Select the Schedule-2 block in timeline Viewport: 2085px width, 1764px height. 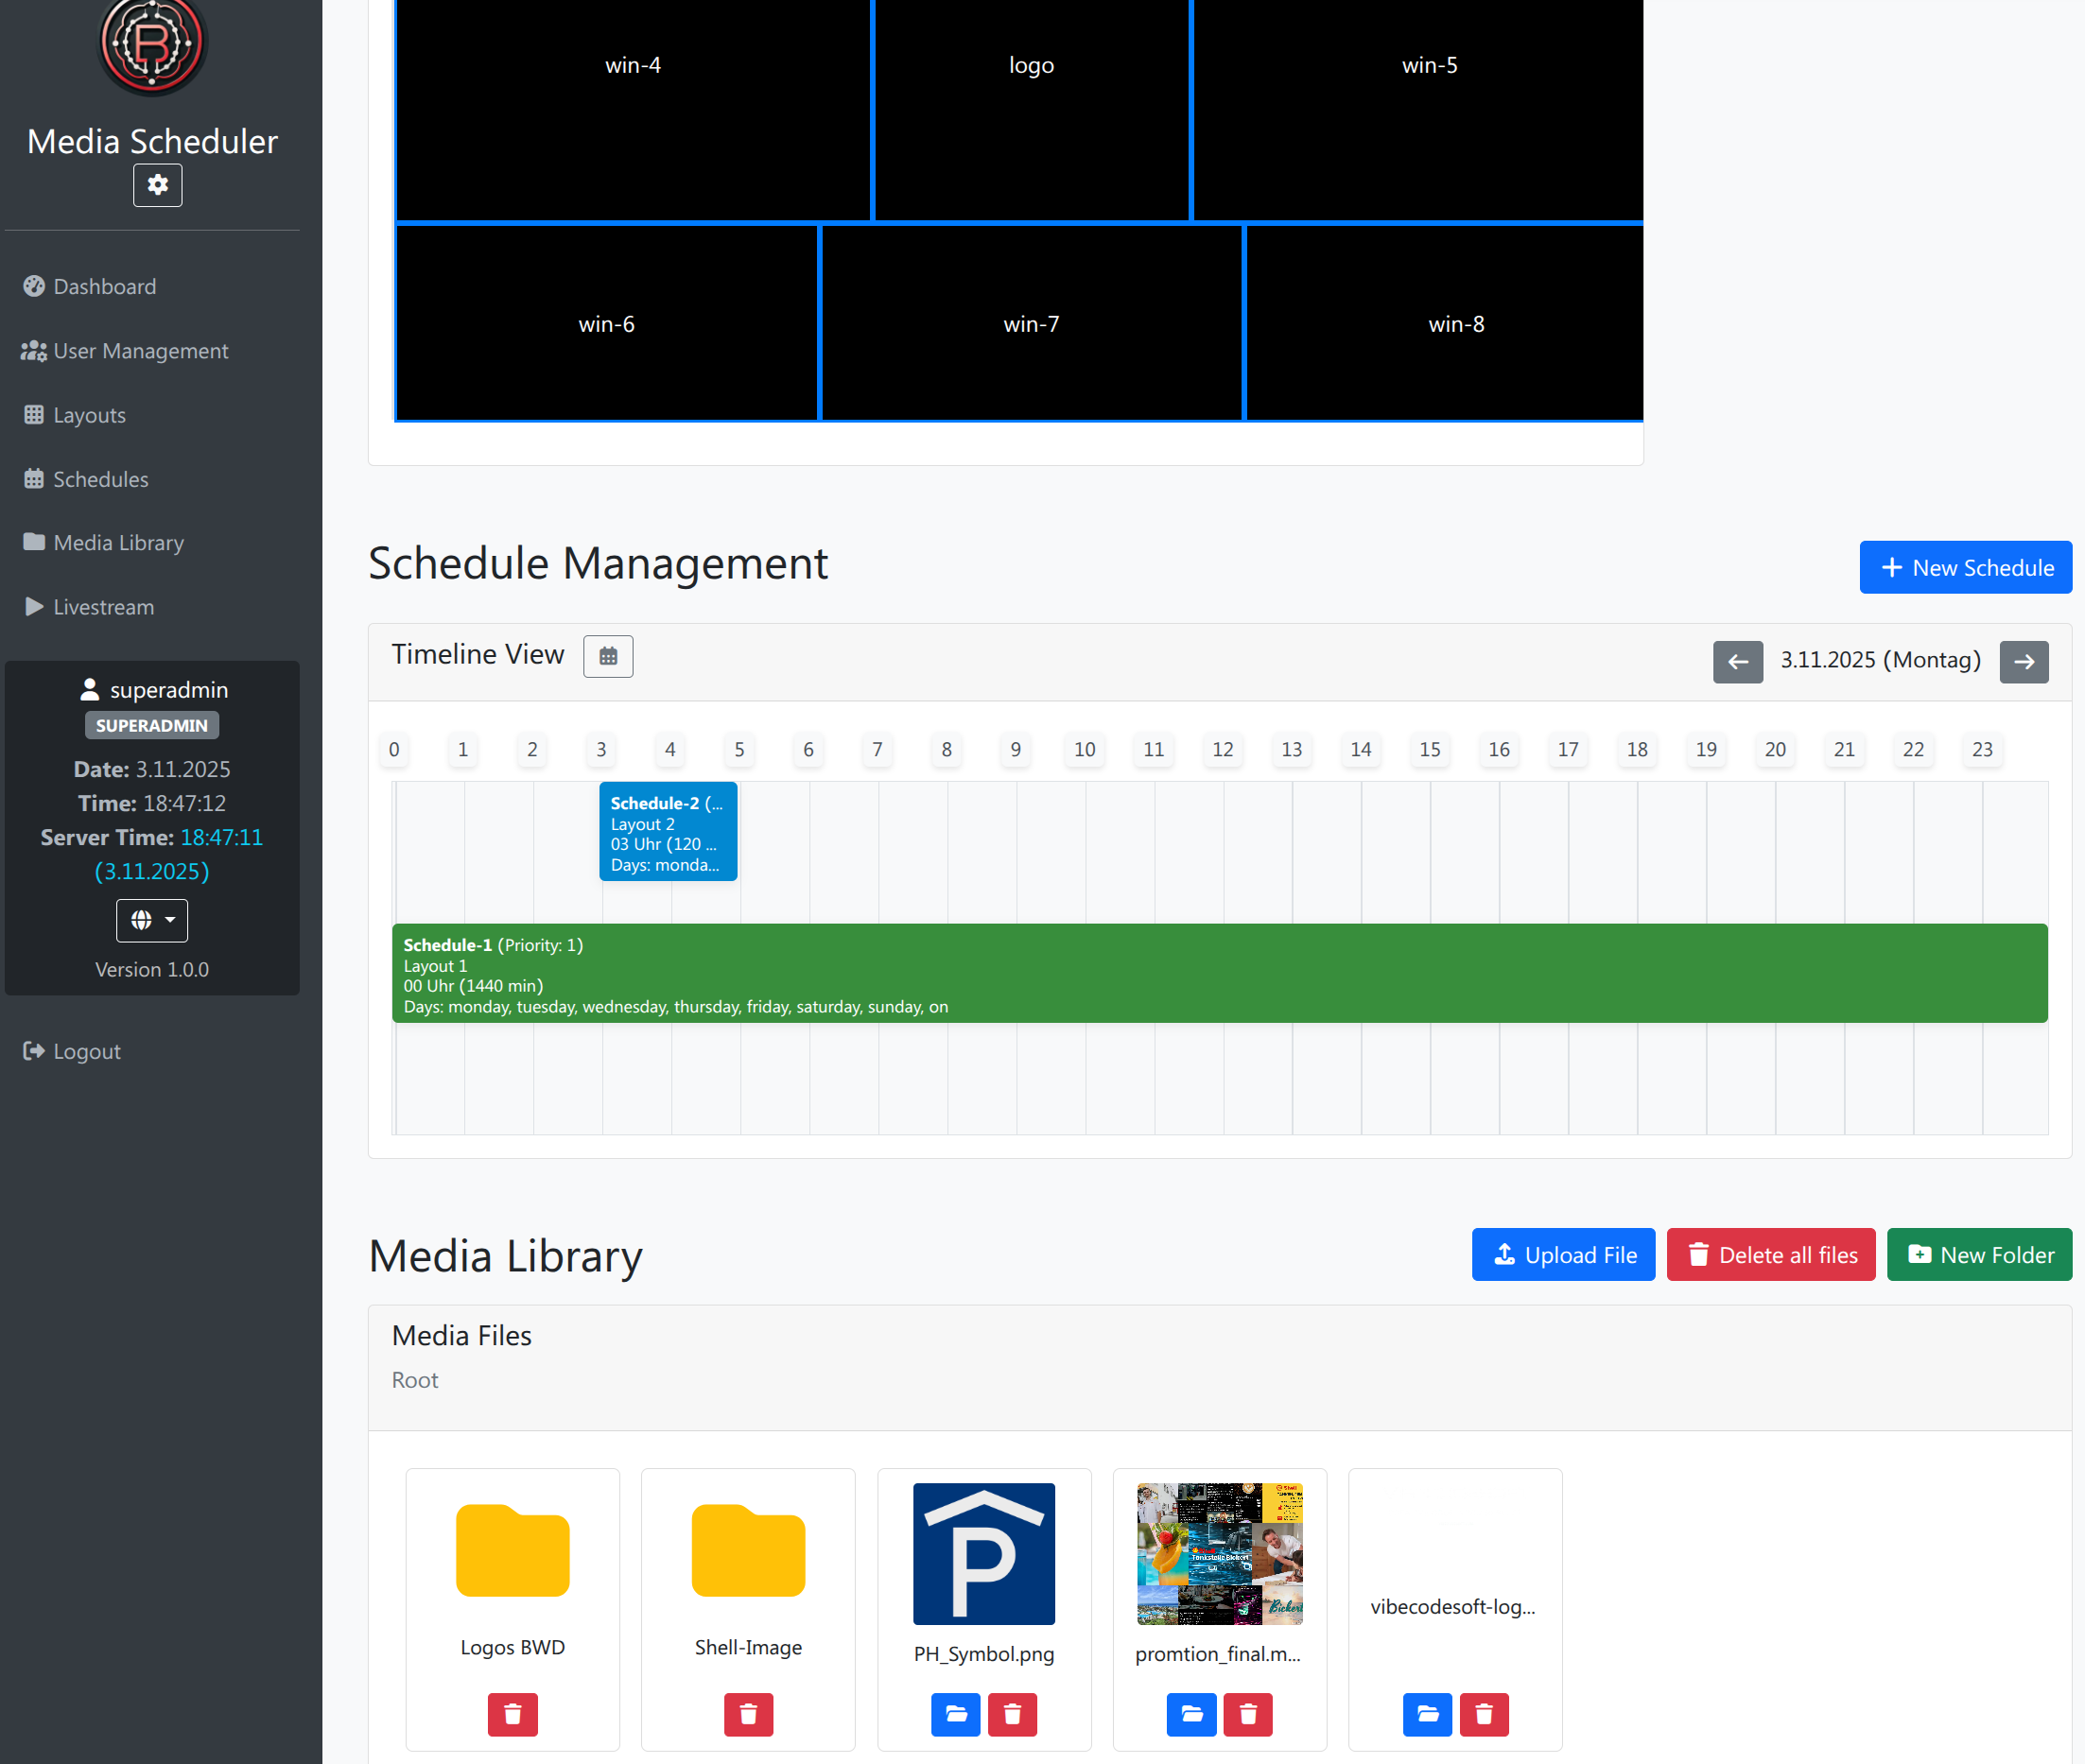pyautogui.click(x=667, y=832)
